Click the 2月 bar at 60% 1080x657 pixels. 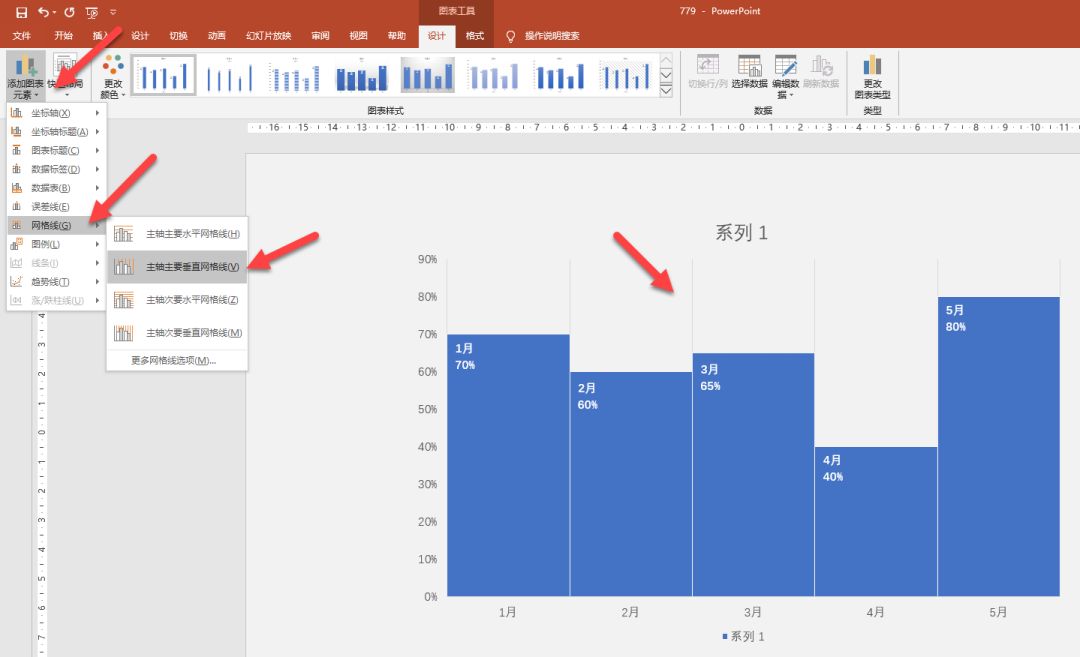point(631,484)
